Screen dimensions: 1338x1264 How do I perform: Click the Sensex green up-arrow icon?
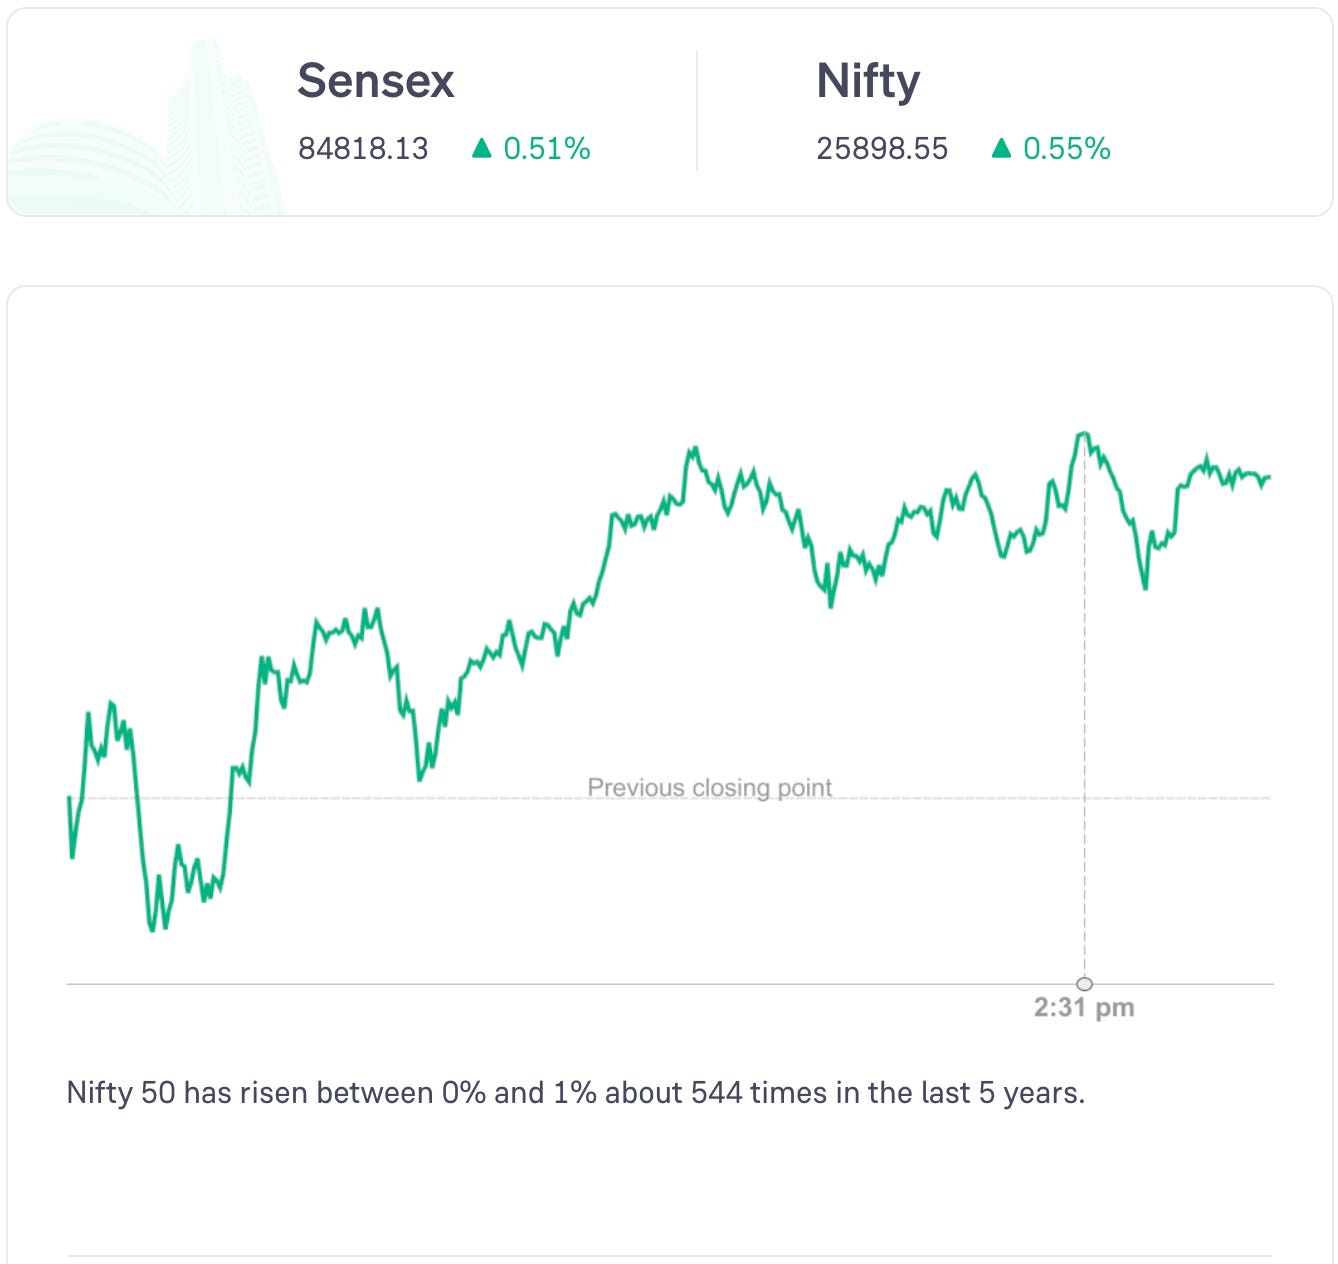(x=482, y=149)
